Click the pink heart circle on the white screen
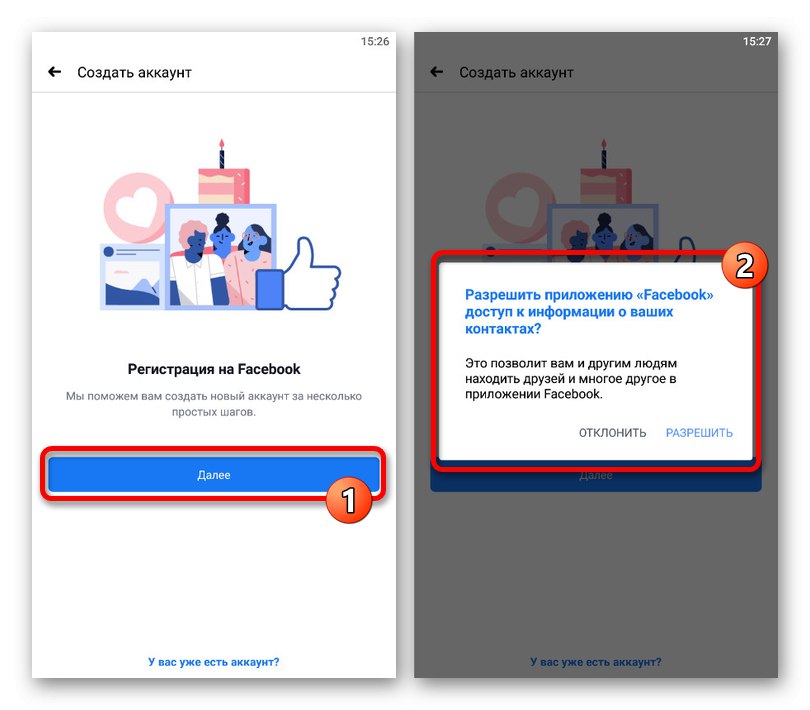This screenshot has width=810, height=710. 137,208
